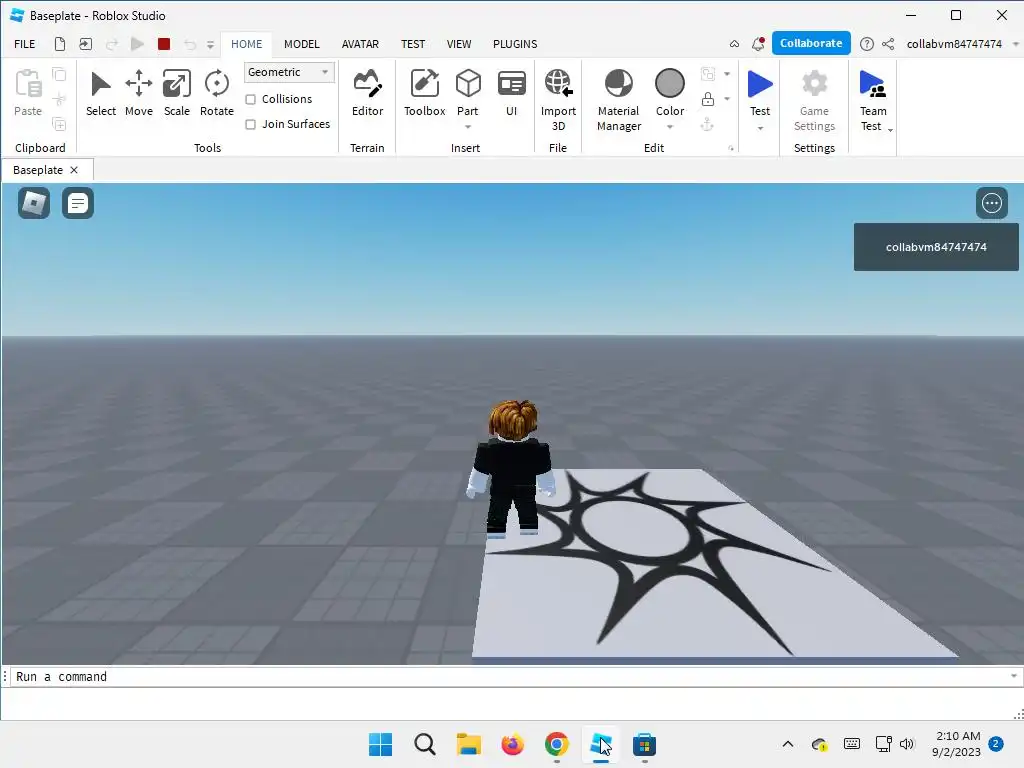Image resolution: width=1024 pixels, height=768 pixels.
Task: Click the red Stop button
Action: (x=164, y=44)
